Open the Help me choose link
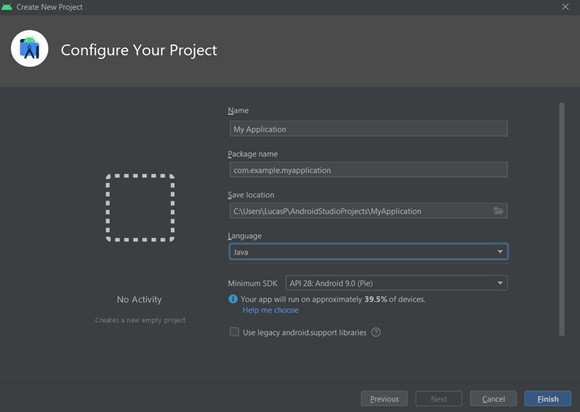580x412 pixels. click(x=270, y=310)
